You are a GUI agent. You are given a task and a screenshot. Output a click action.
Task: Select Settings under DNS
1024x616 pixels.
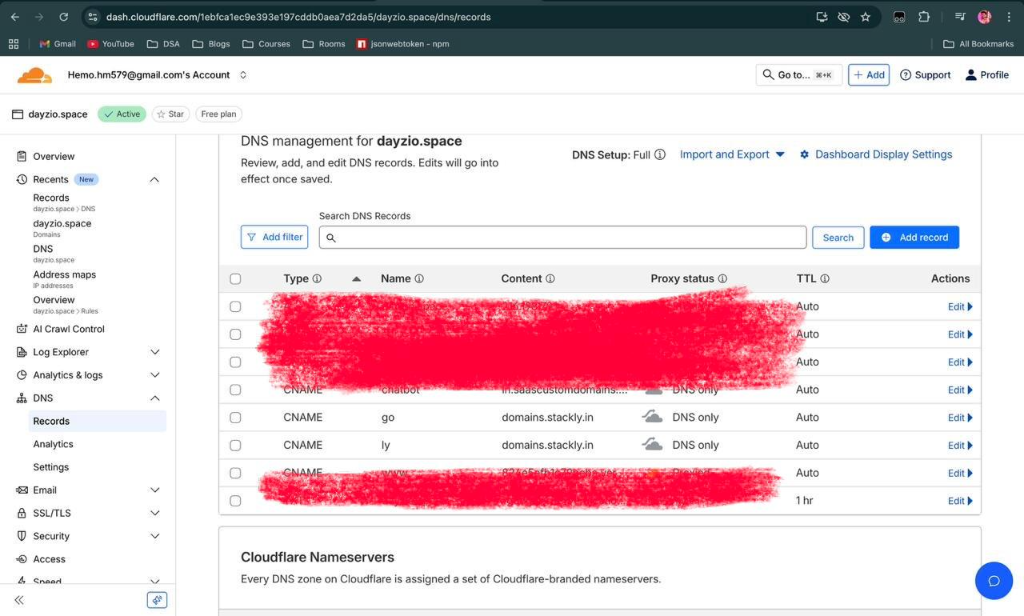[51, 467]
